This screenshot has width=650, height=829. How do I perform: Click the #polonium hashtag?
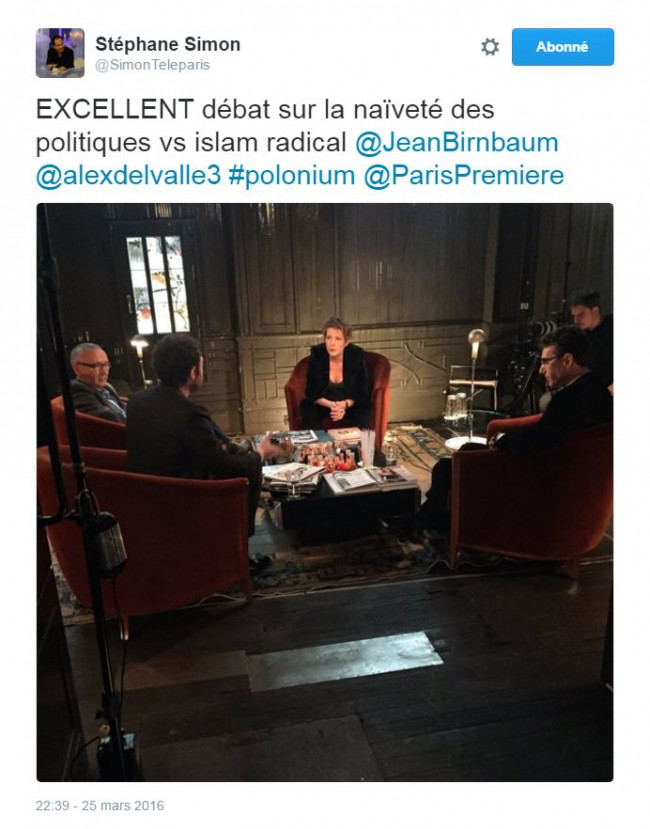tap(291, 176)
